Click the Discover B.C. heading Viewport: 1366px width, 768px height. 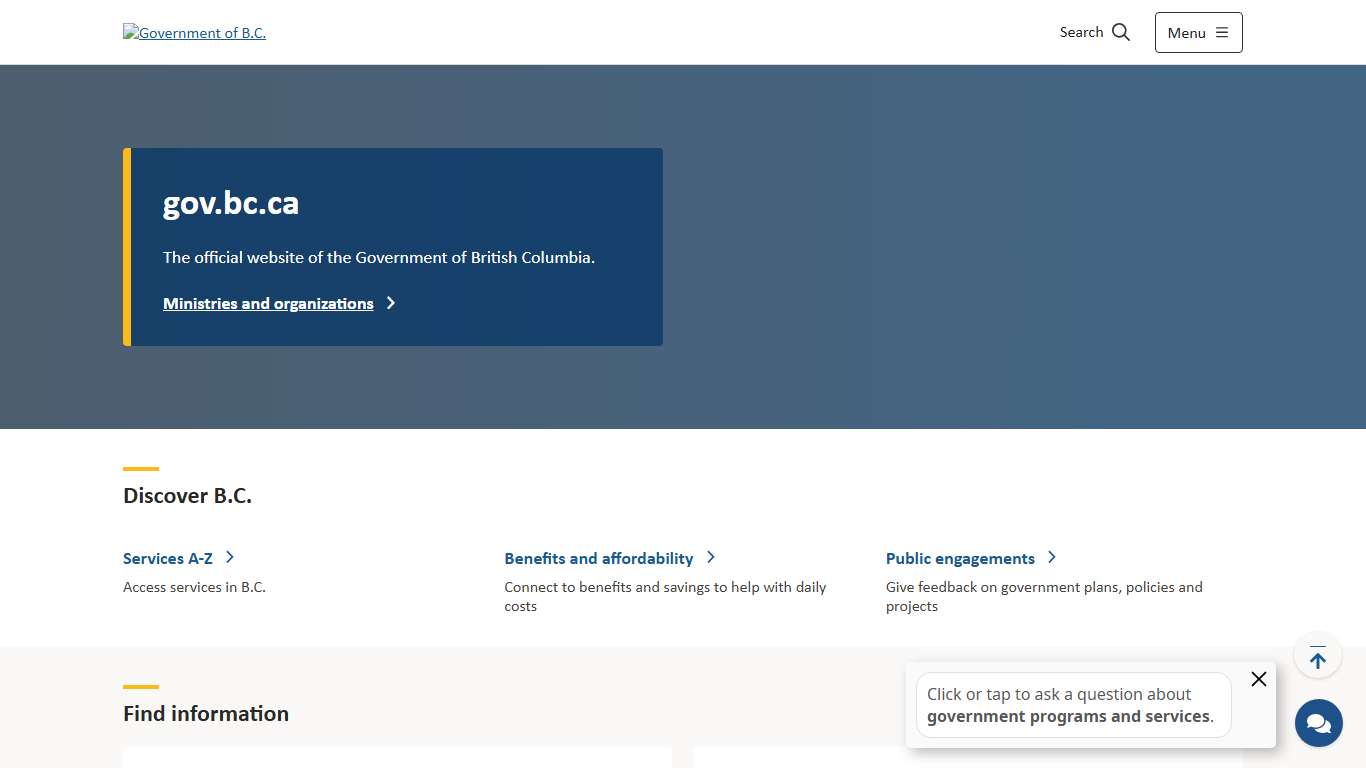(x=187, y=496)
